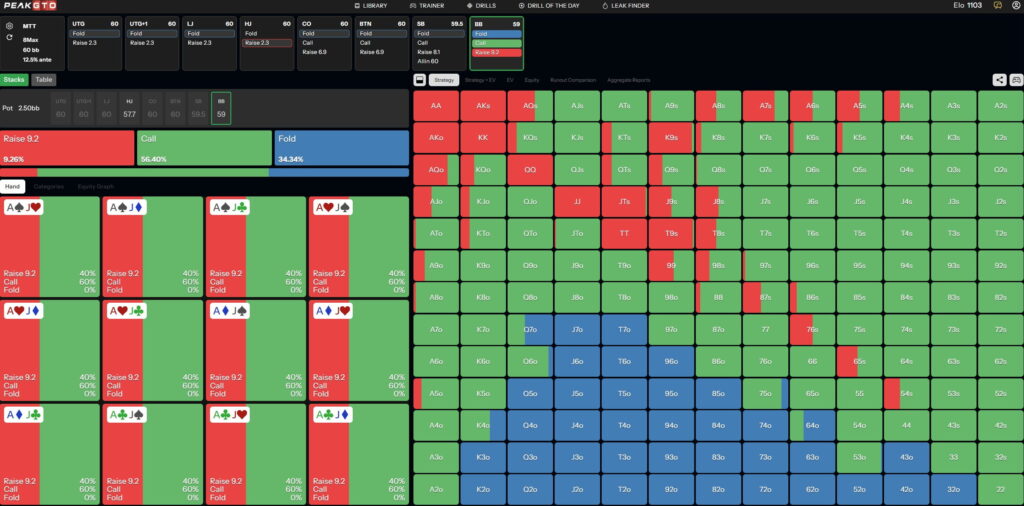The image size is (1024, 506).
Task: Select Raise 2.3 in HJ panel
Action: pyautogui.click(x=267, y=43)
